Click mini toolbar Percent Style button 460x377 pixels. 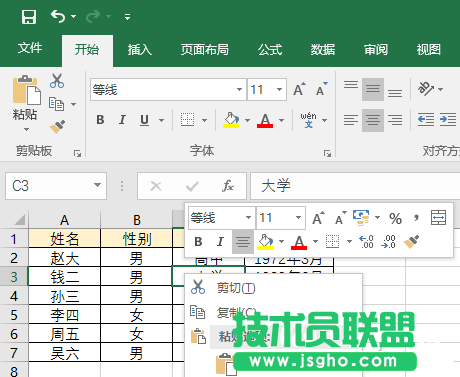[395, 219]
